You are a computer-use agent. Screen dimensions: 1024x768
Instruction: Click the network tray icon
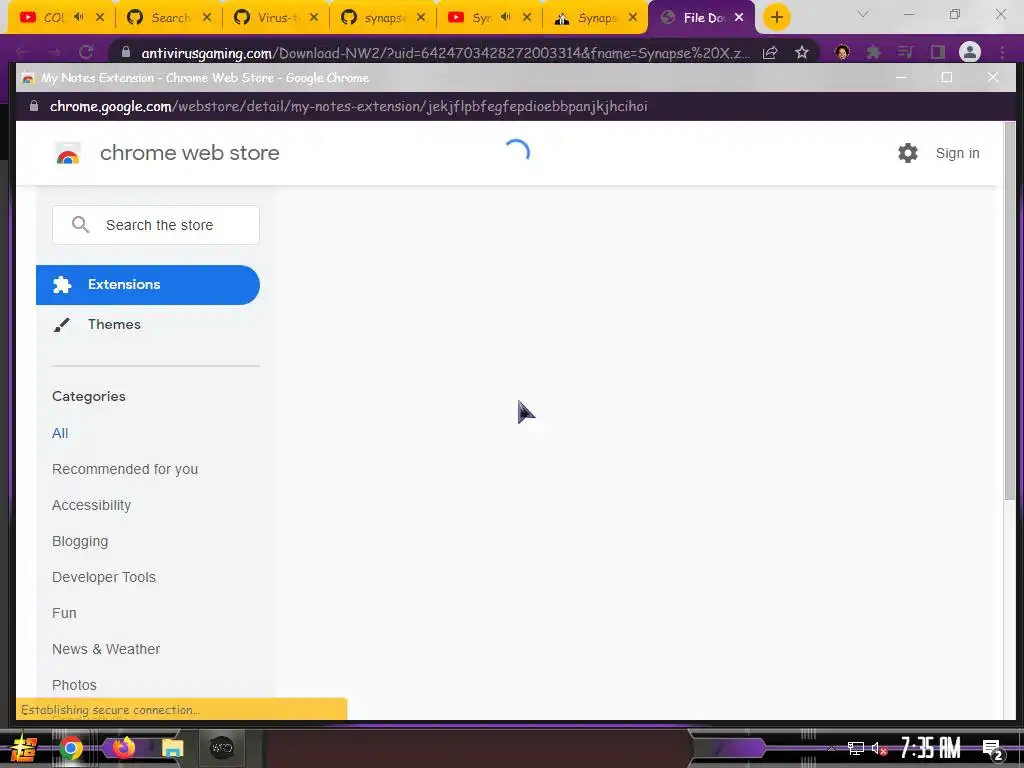click(x=856, y=748)
